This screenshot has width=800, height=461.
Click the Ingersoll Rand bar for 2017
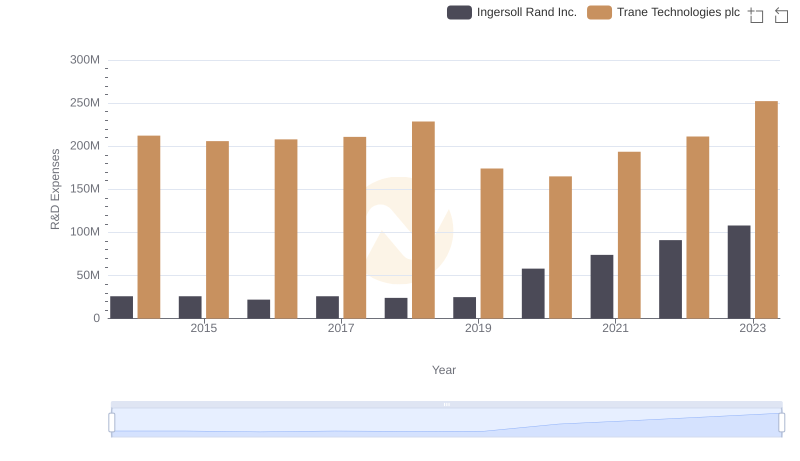pyautogui.click(x=327, y=307)
